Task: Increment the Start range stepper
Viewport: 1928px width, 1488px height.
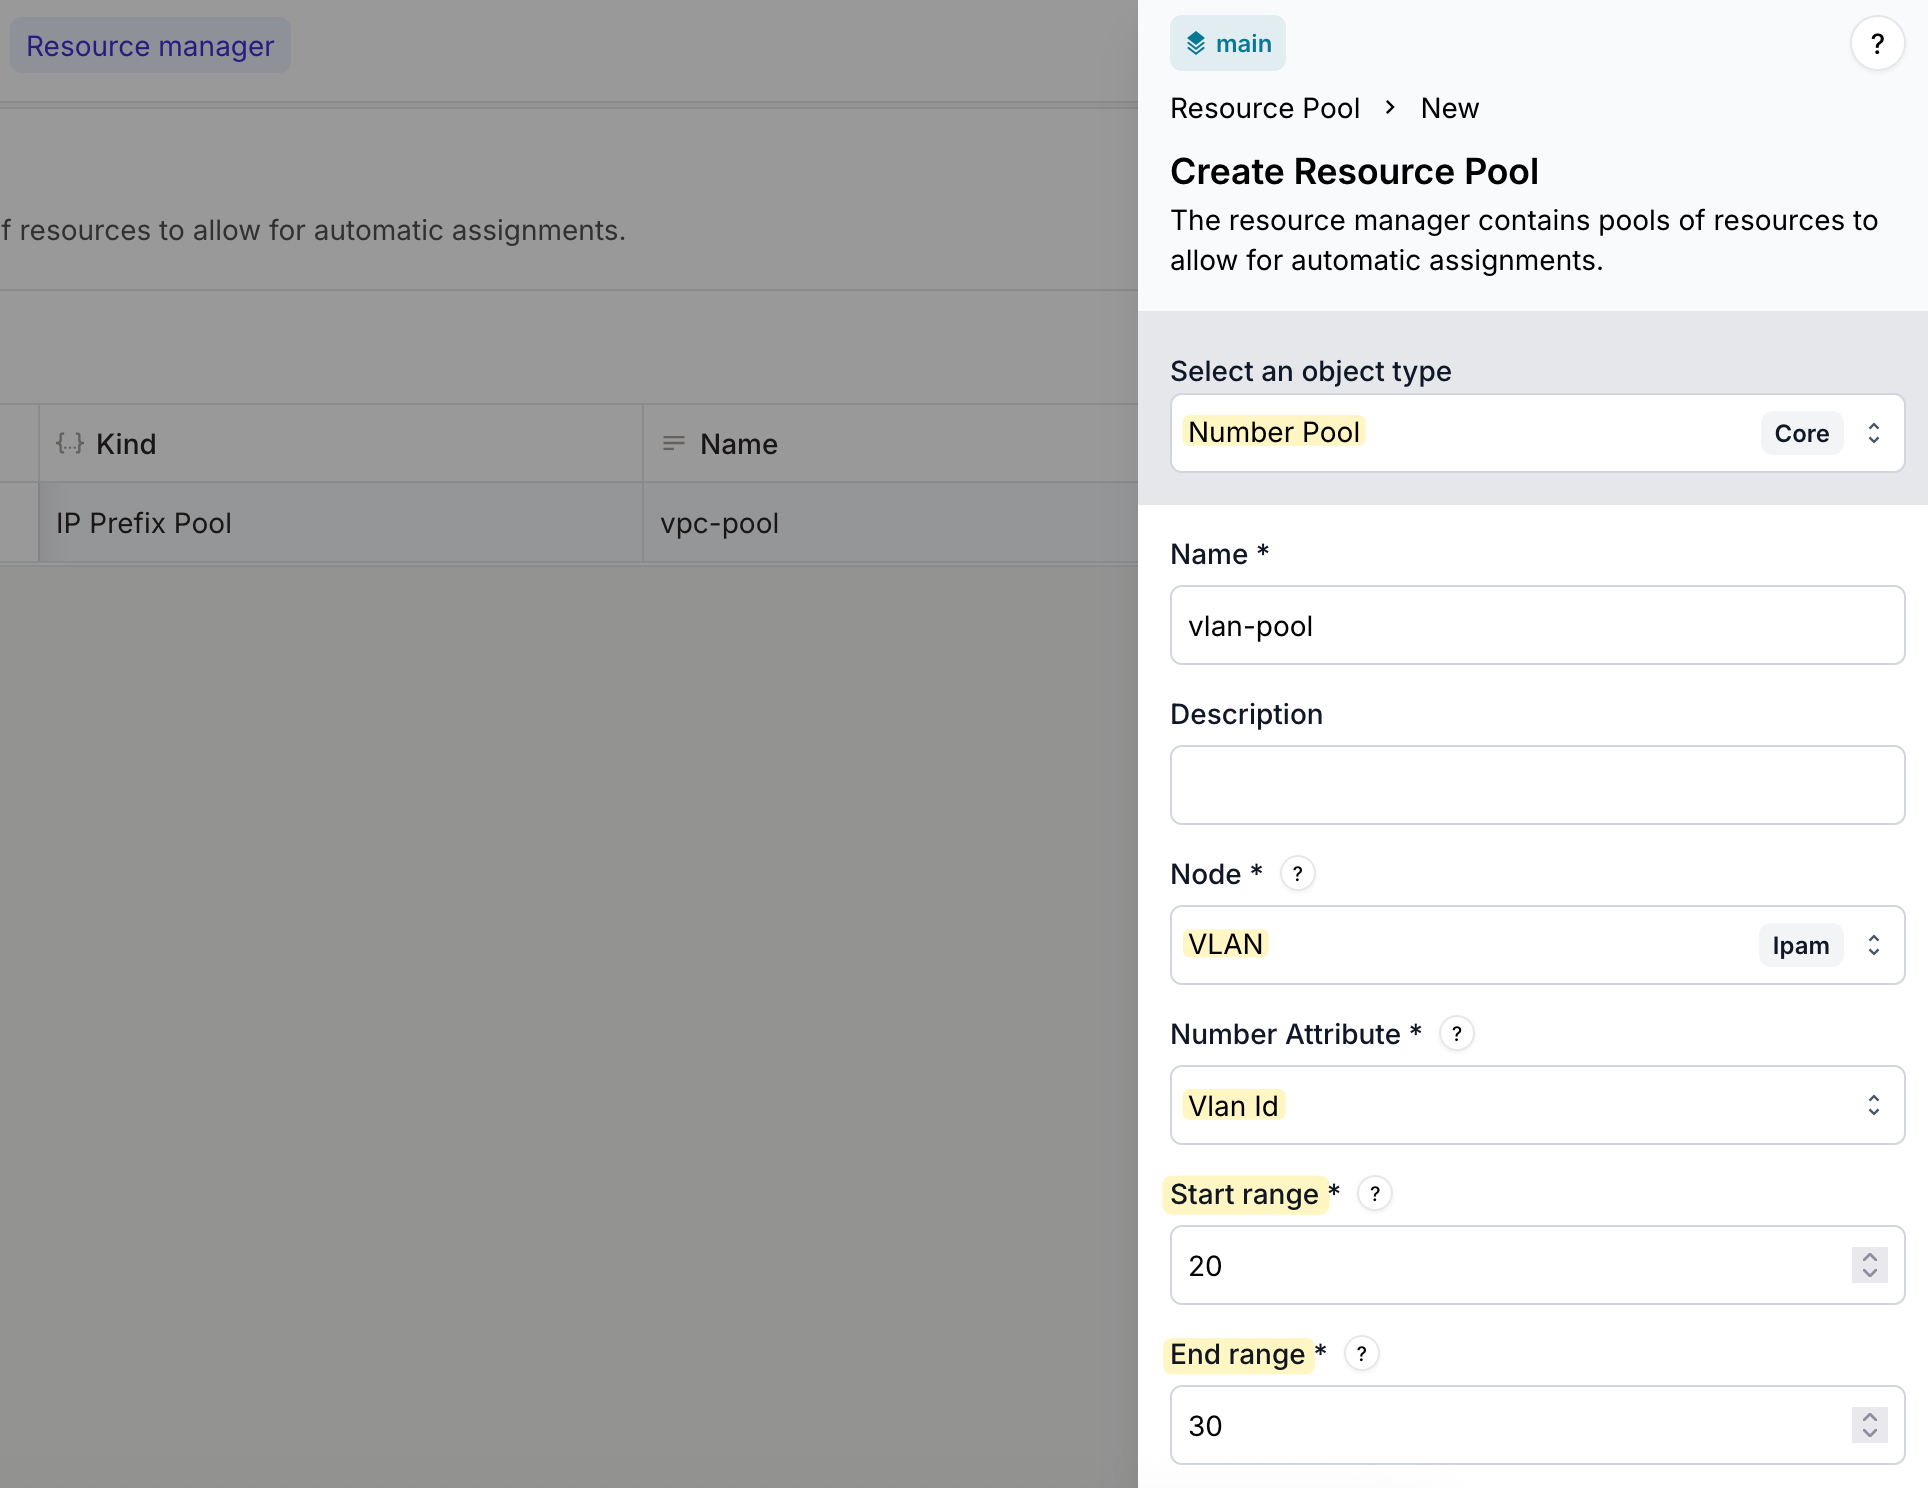Action: pyautogui.click(x=1869, y=1257)
